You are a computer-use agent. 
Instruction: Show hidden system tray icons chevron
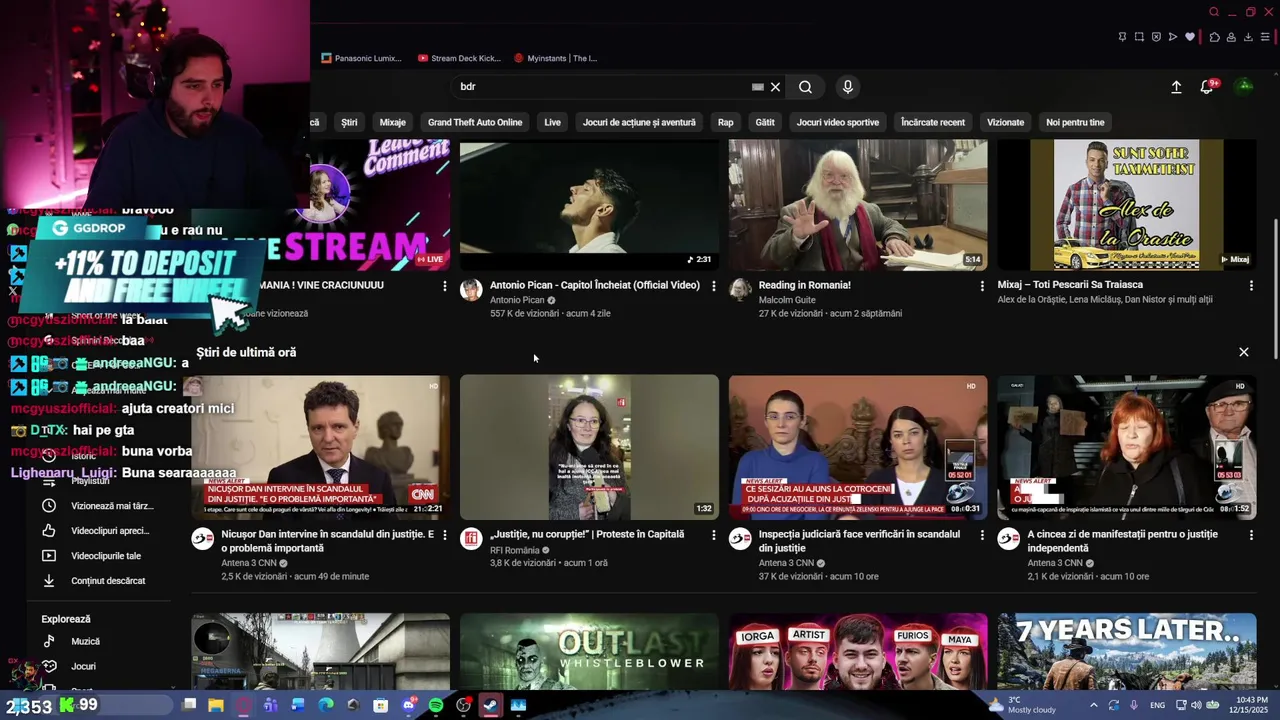[1093, 705]
